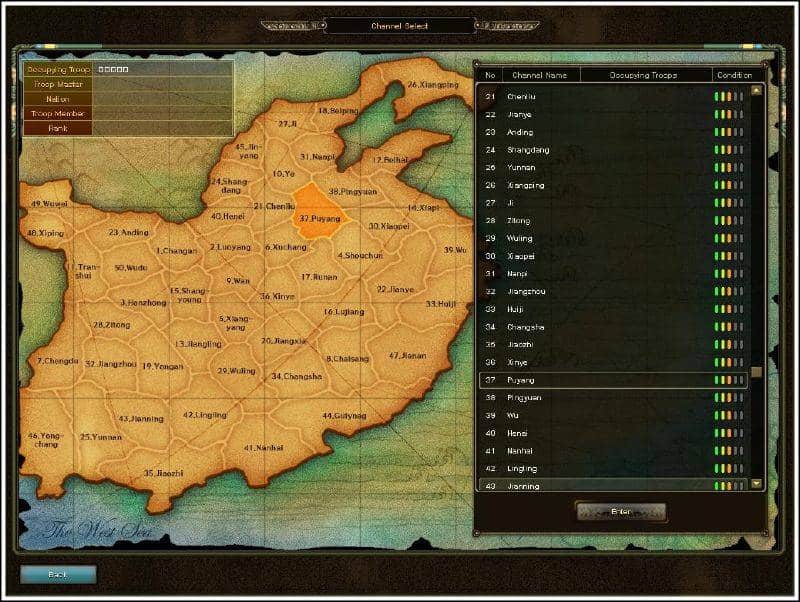Viewport: 800px width, 602px height.
Task: Select the 48.Xiping region on the map
Action: [x=45, y=233]
